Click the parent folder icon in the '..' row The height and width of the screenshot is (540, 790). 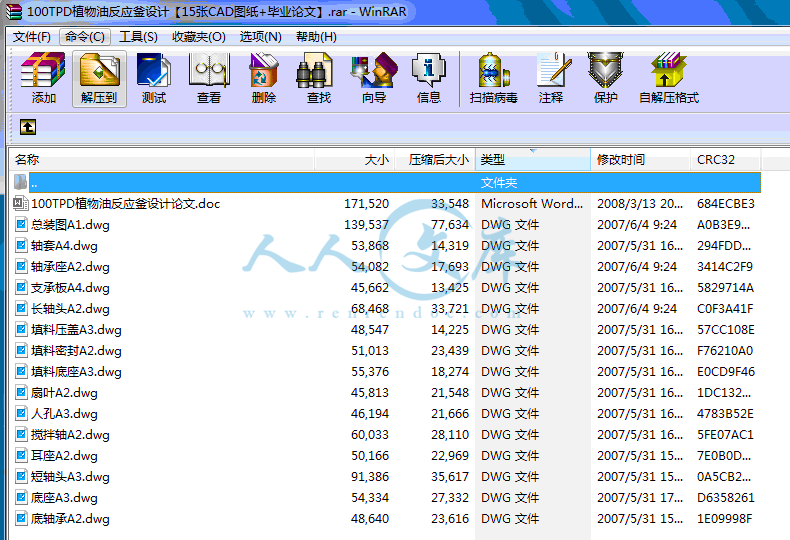[x=20, y=182]
